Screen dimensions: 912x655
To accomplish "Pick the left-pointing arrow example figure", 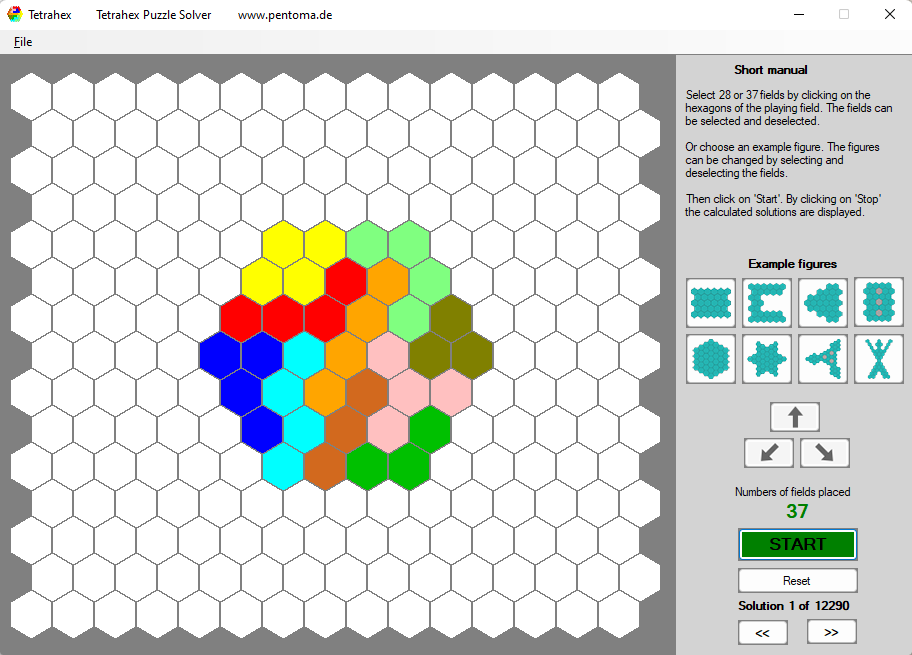I will click(x=822, y=302).
